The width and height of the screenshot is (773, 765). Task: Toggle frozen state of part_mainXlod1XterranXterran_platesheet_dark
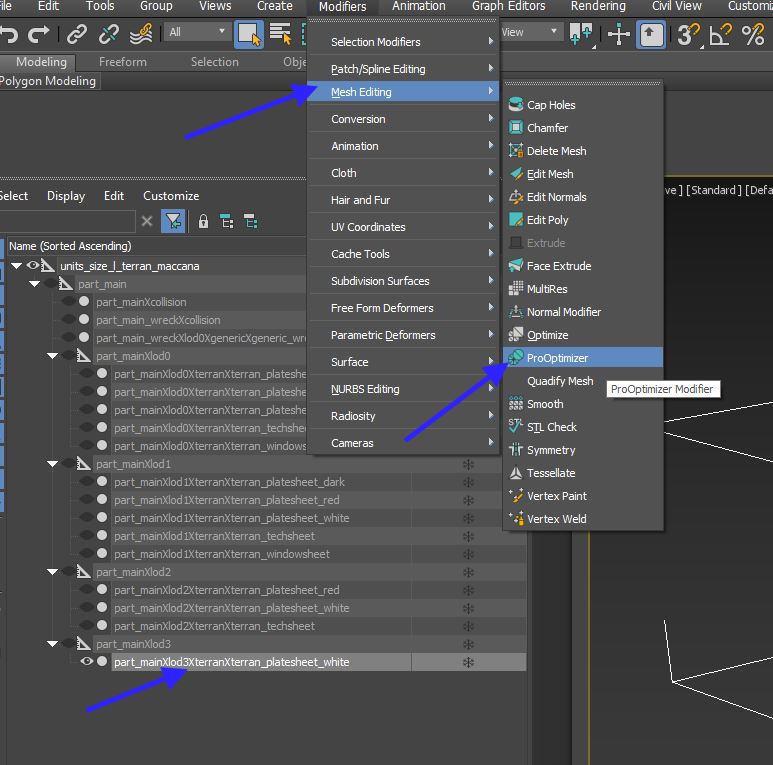point(467,482)
